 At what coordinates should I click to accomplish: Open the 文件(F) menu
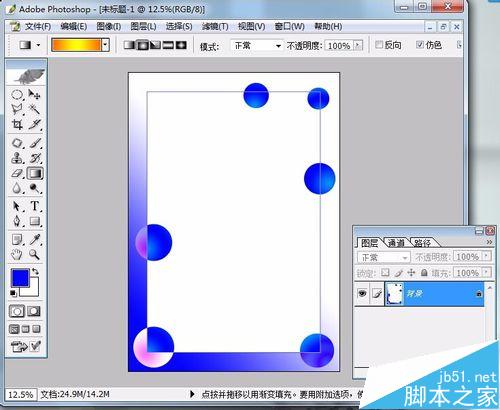(x=37, y=26)
